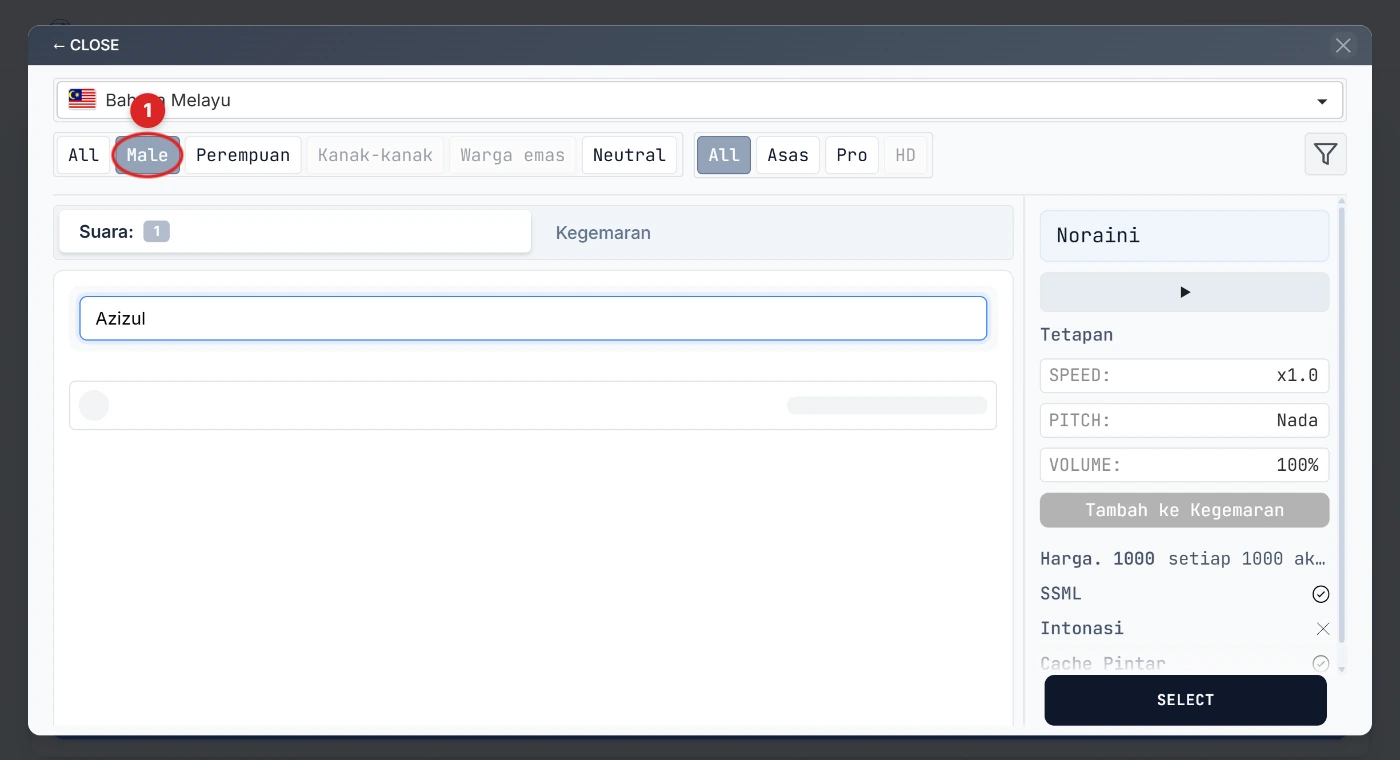The height and width of the screenshot is (760, 1400).
Task: Play the Noraini voice preview
Action: point(1185,292)
